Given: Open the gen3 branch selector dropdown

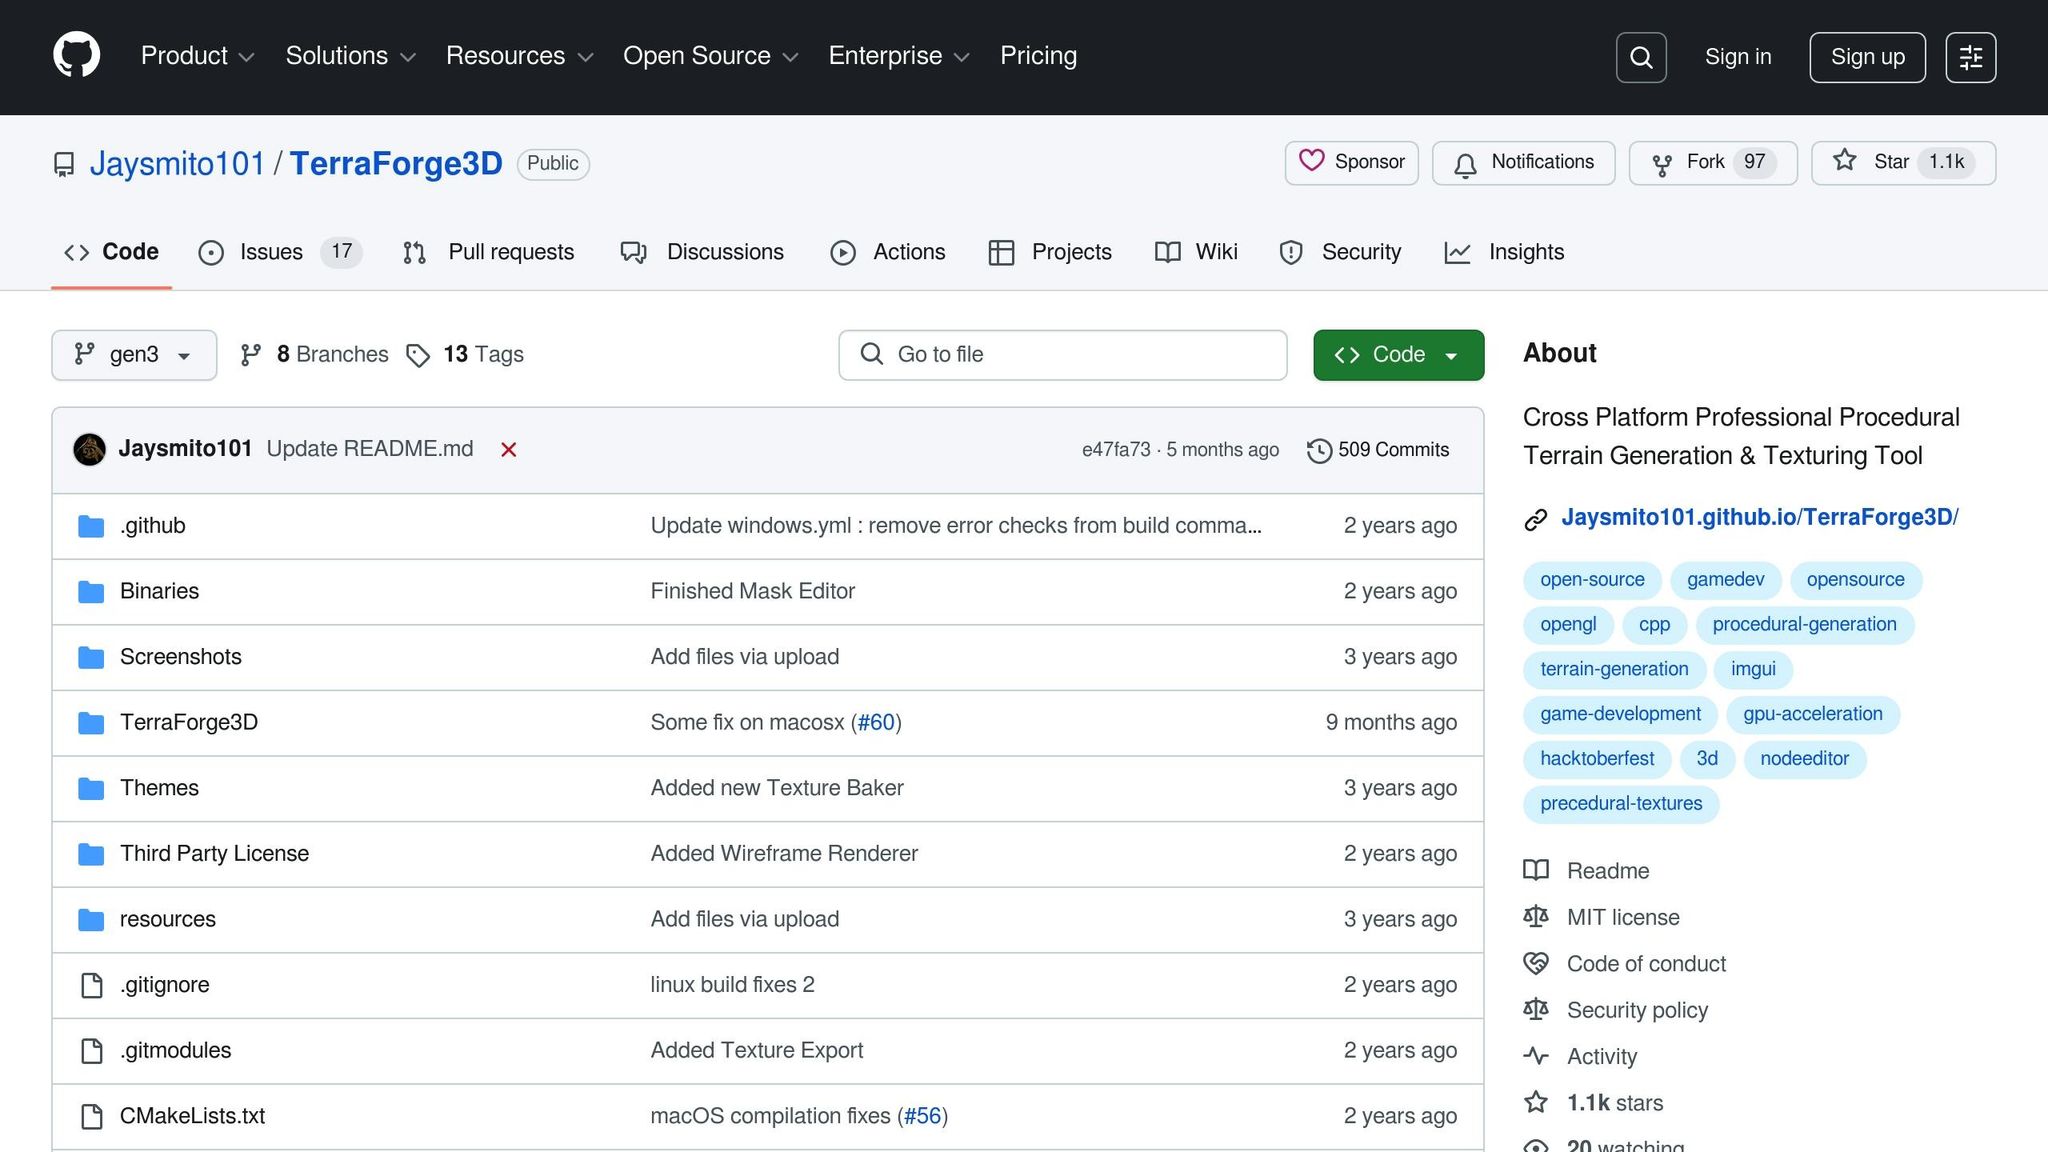Looking at the screenshot, I should [x=134, y=355].
